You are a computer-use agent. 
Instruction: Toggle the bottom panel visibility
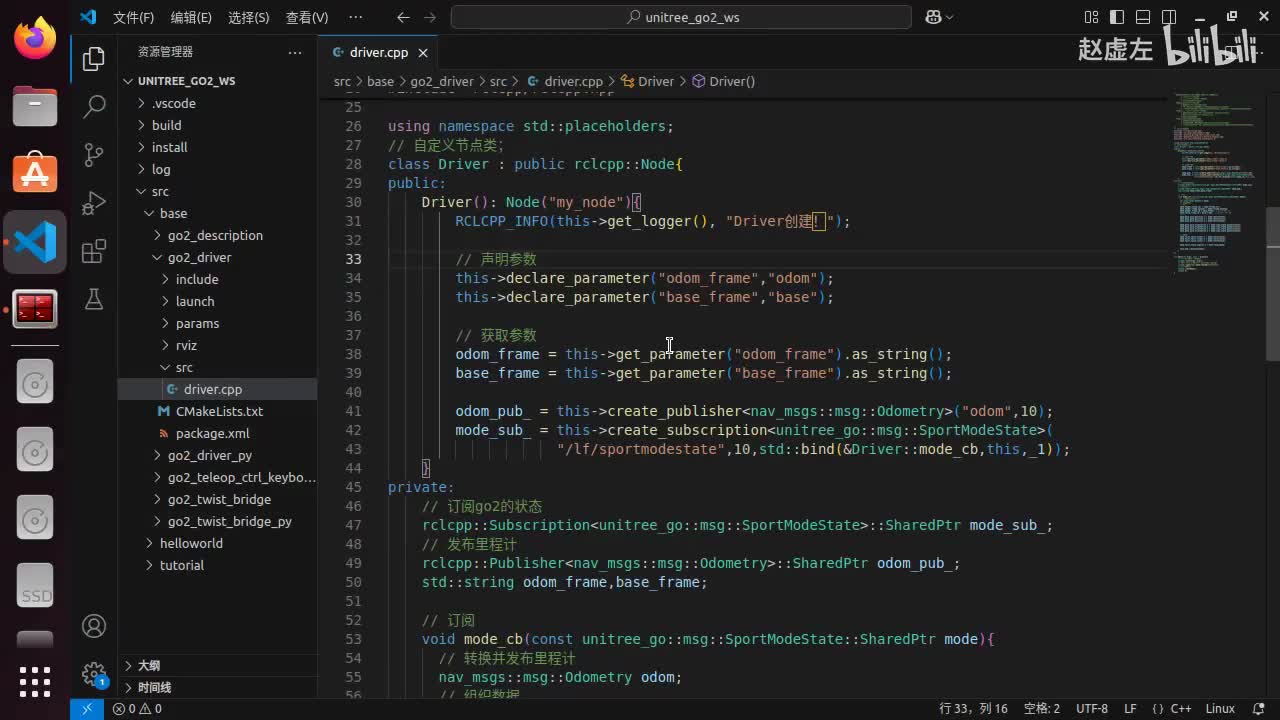1143,17
